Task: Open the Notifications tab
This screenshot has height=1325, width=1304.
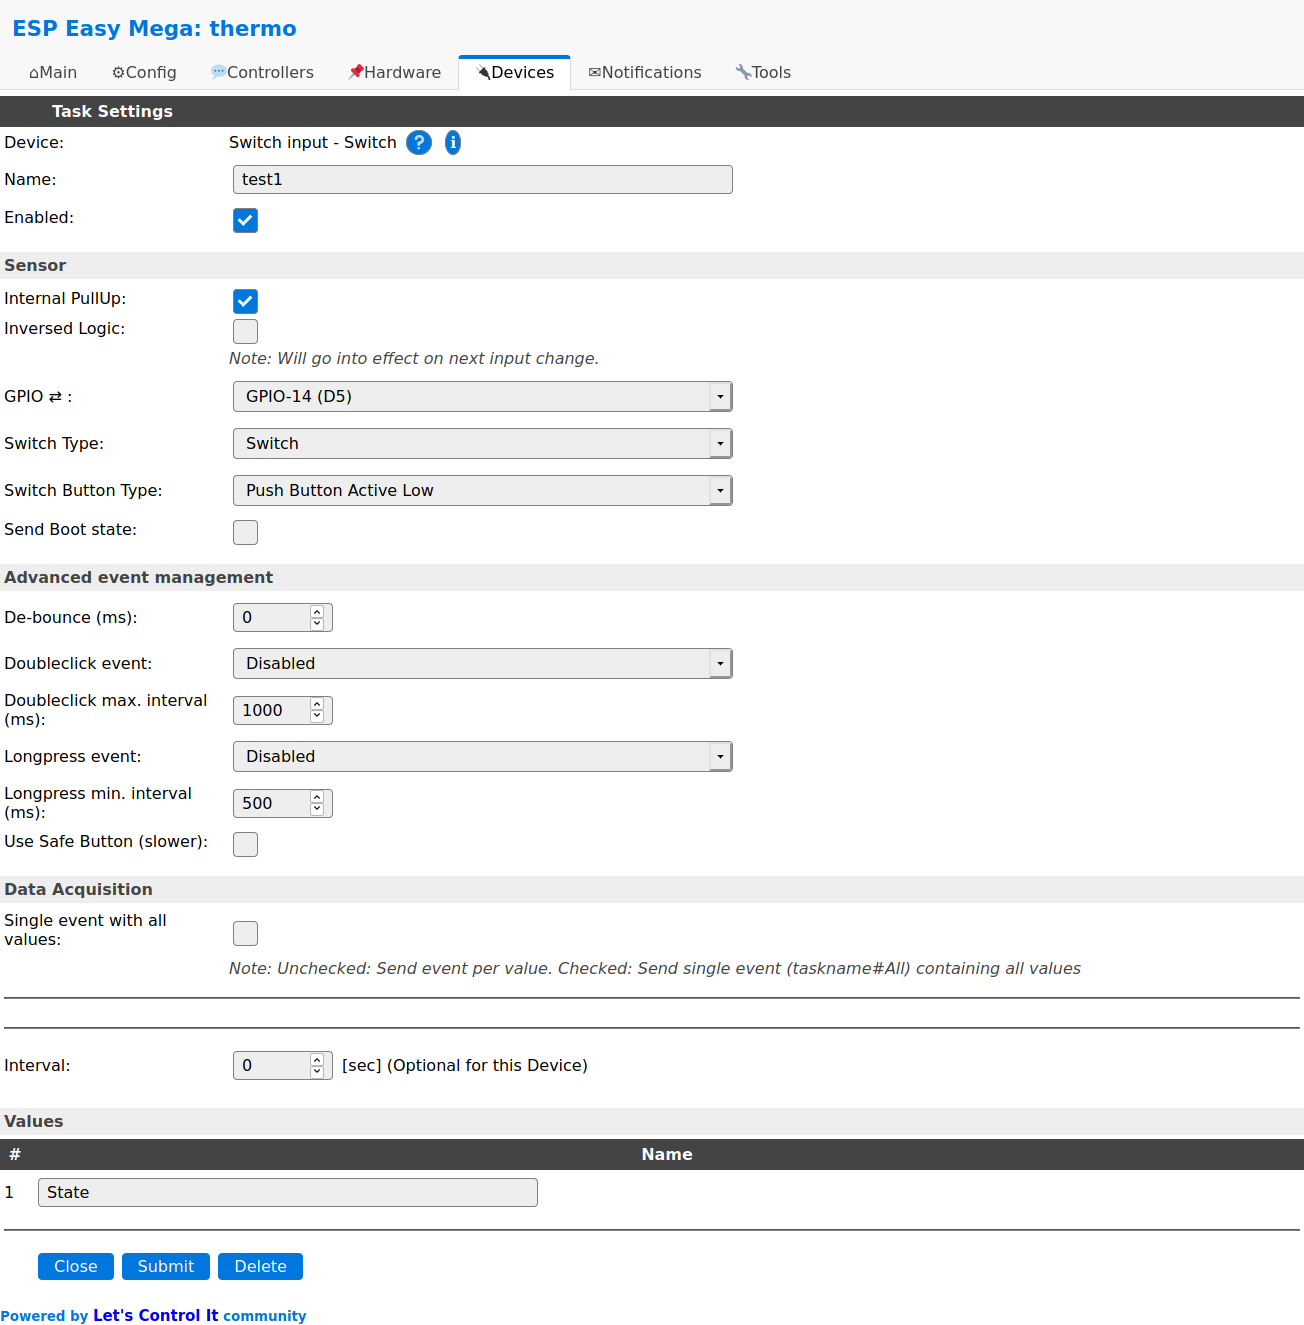Action: tap(645, 72)
